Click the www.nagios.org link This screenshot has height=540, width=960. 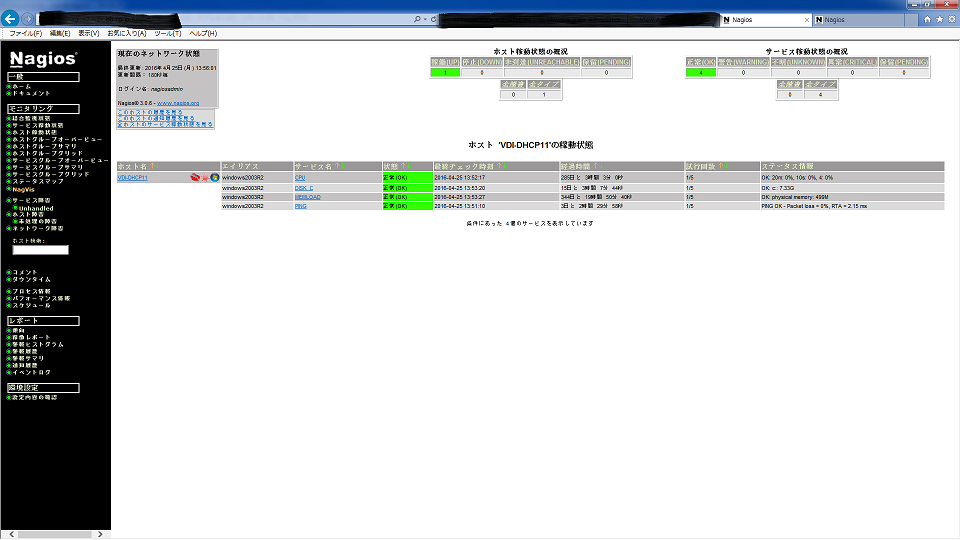click(178, 103)
